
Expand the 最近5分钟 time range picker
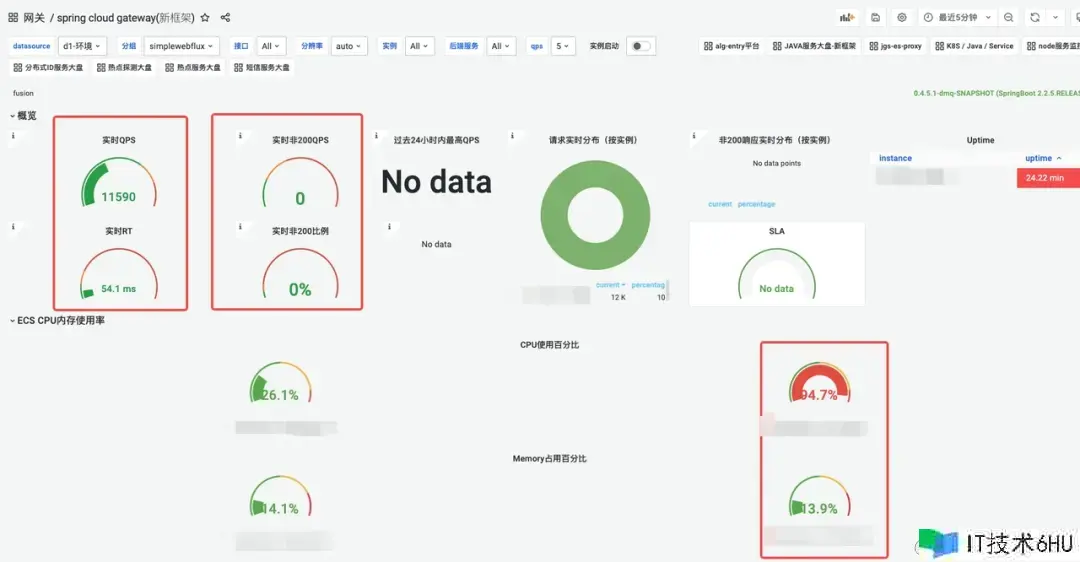958,18
